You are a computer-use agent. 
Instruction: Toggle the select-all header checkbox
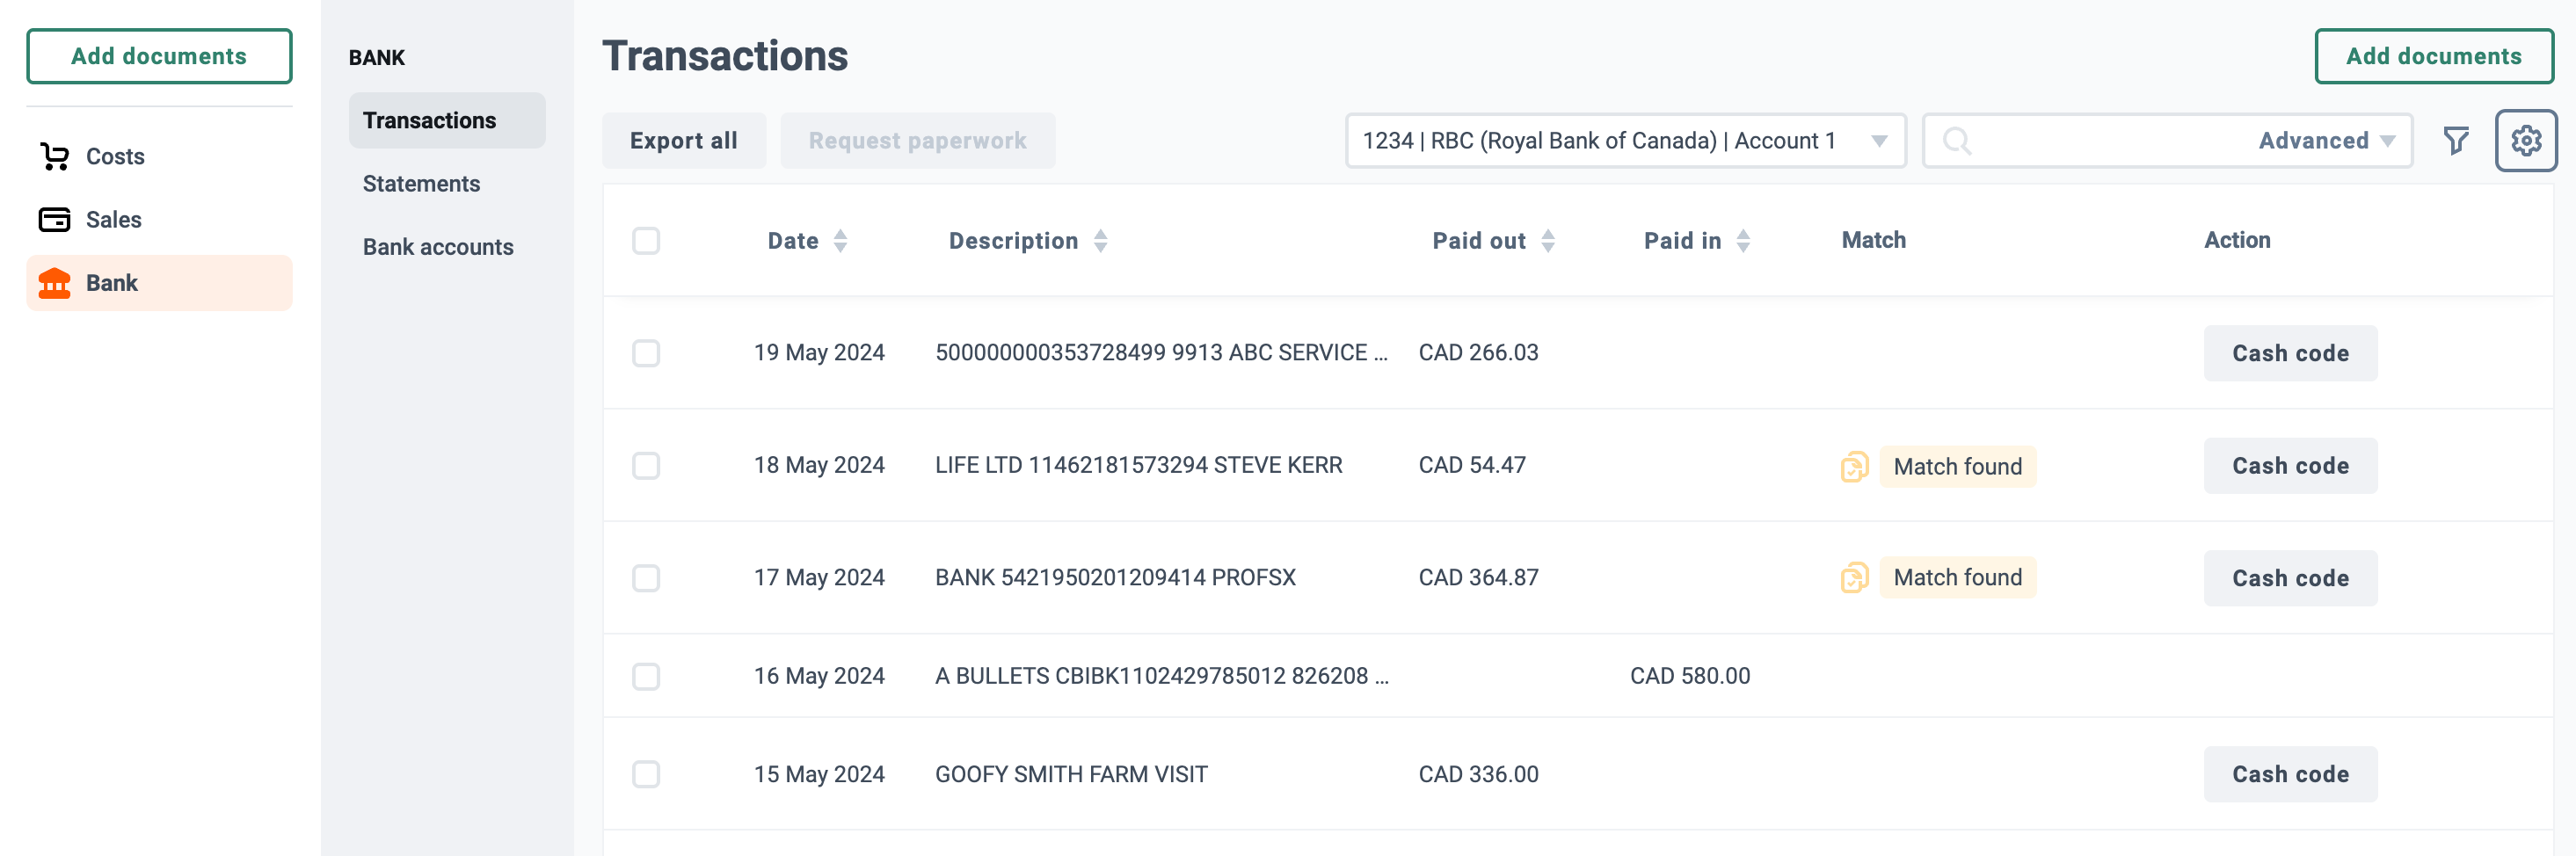(646, 241)
